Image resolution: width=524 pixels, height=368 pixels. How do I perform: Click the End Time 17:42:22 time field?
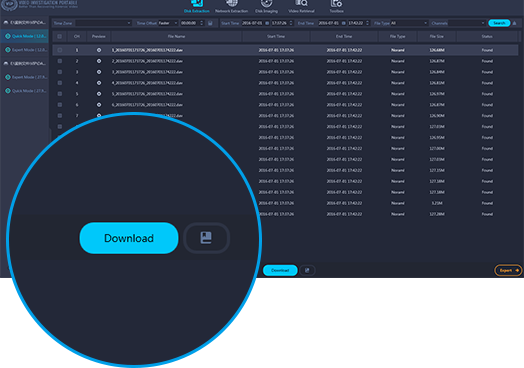coord(358,23)
